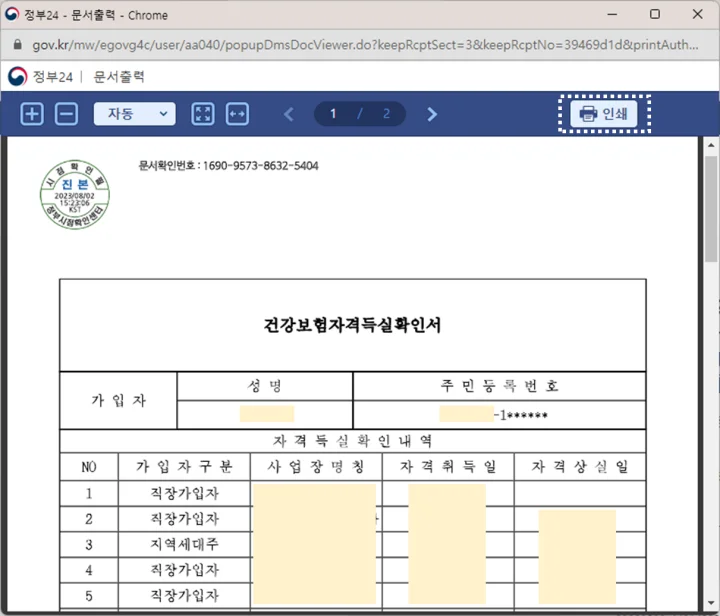Viewport: 720px width, 616px height.
Task: Click the 사업장명칭 column header
Action: (x=316, y=467)
